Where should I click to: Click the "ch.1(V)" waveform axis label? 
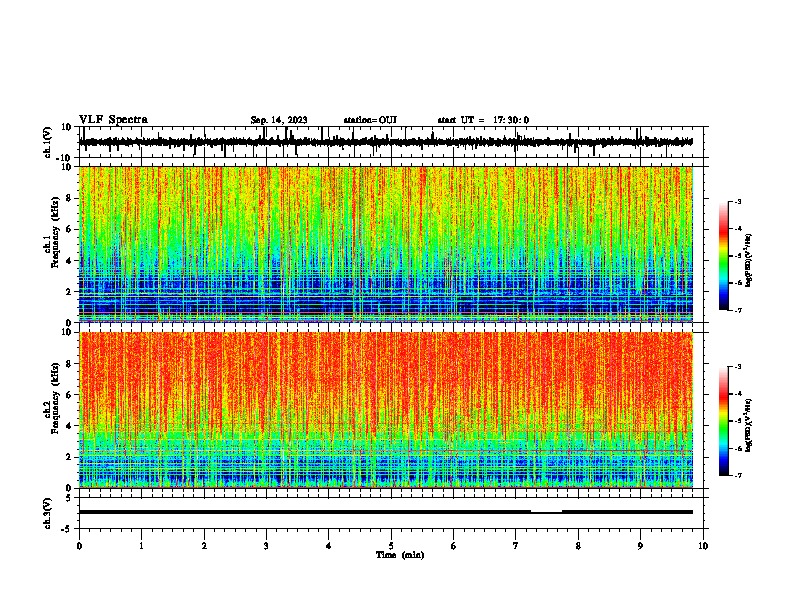coord(48,142)
